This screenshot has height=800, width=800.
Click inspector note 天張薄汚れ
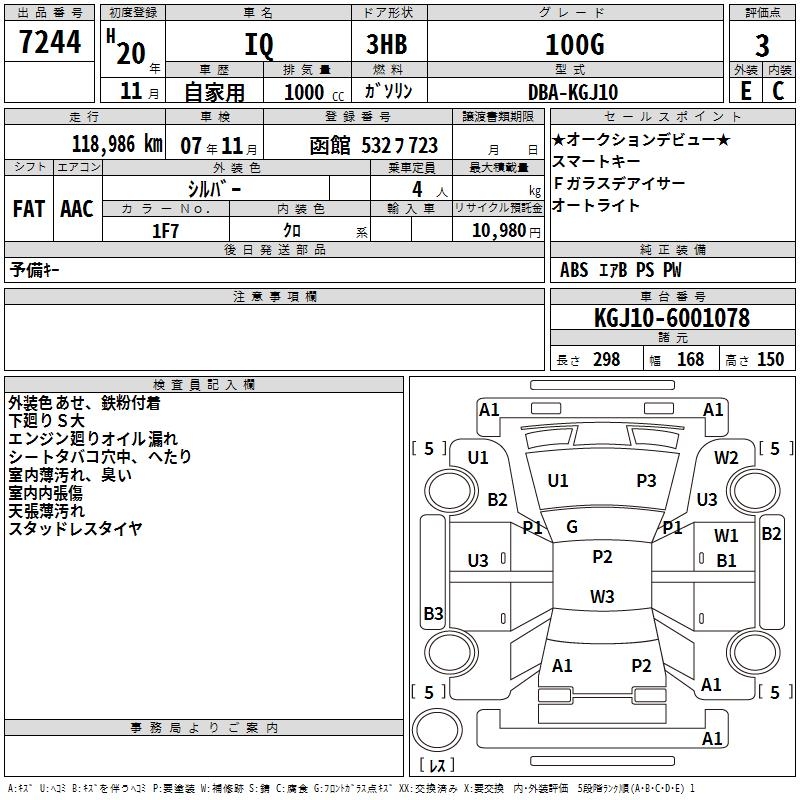[x=46, y=511]
